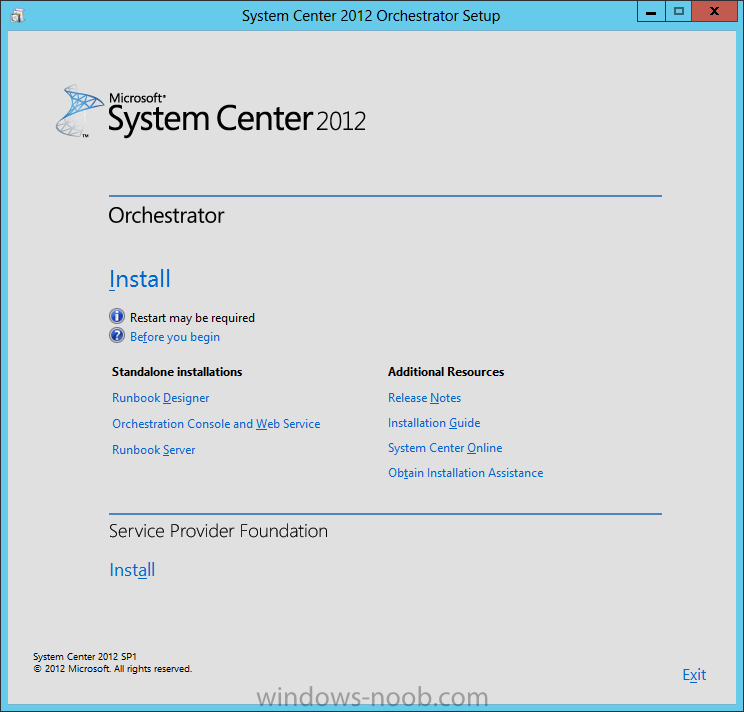Click the System Center 2012 logo
Screen dimensions: 744x712
click(x=211, y=111)
